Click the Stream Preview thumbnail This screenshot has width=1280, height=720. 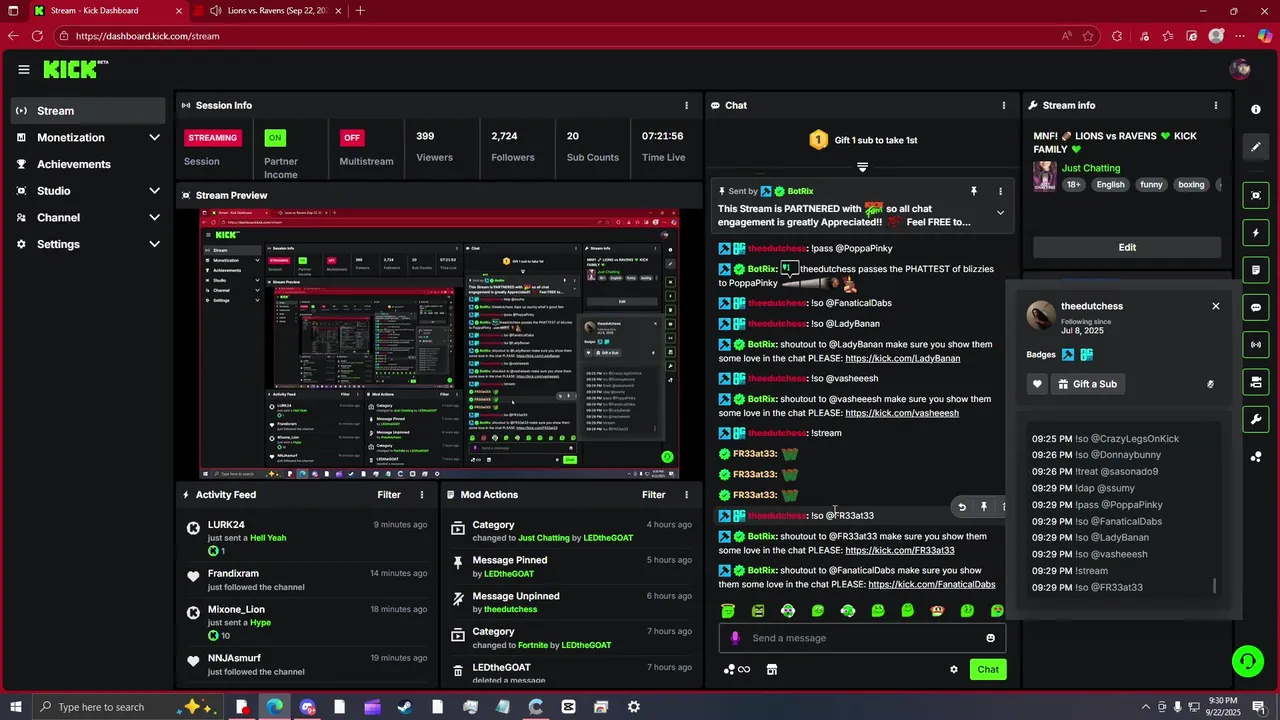pyautogui.click(x=439, y=344)
